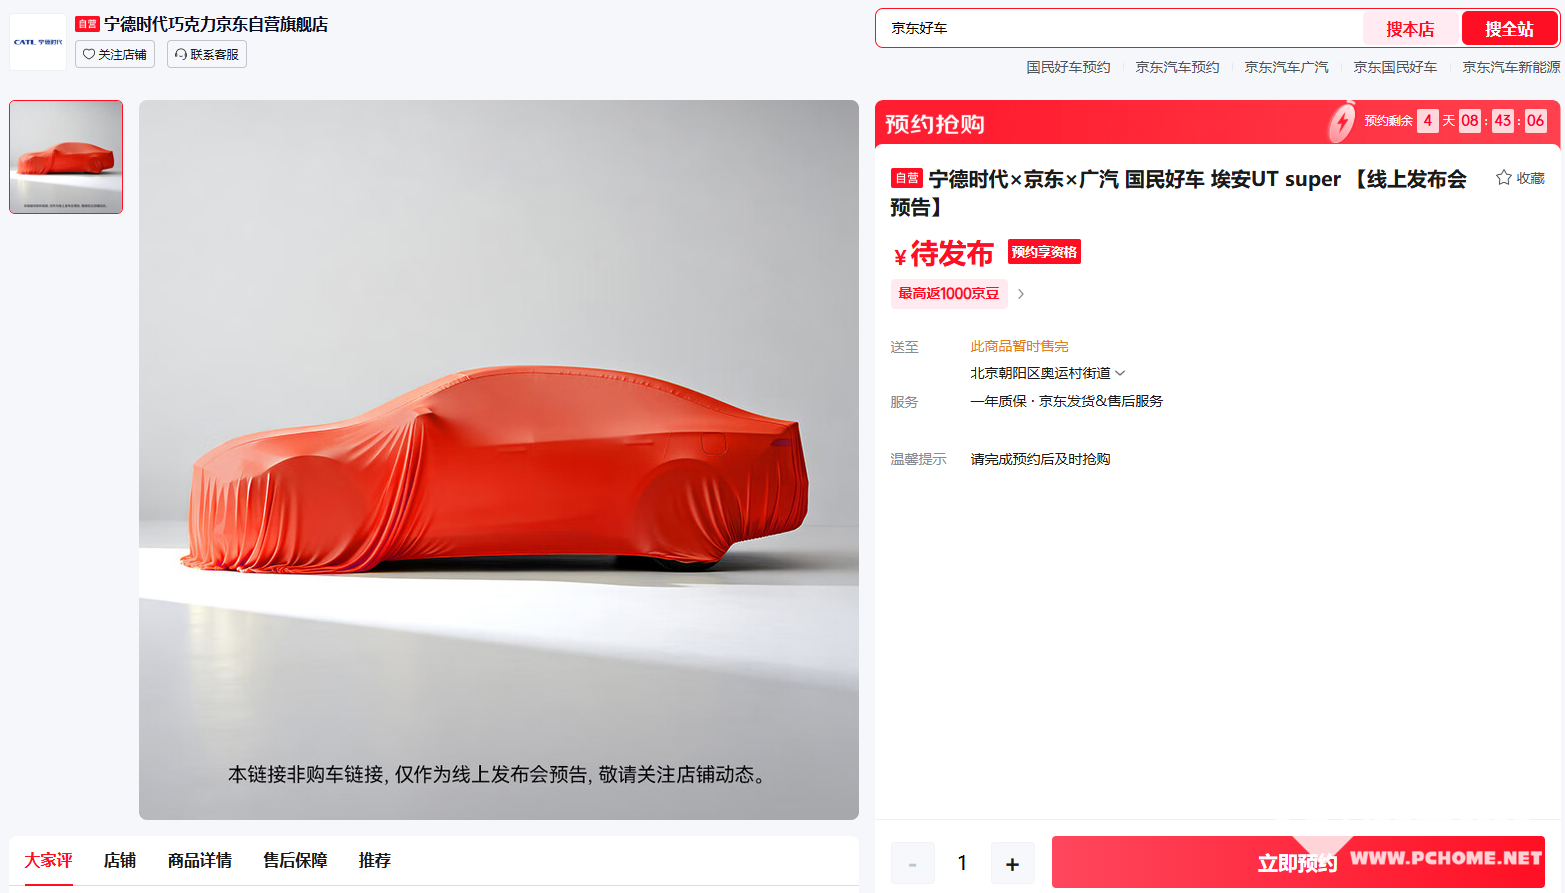Viewport: 1565px width, 893px height.
Task: Click the 最高返1000京豆 promotion tag
Action: 949,294
